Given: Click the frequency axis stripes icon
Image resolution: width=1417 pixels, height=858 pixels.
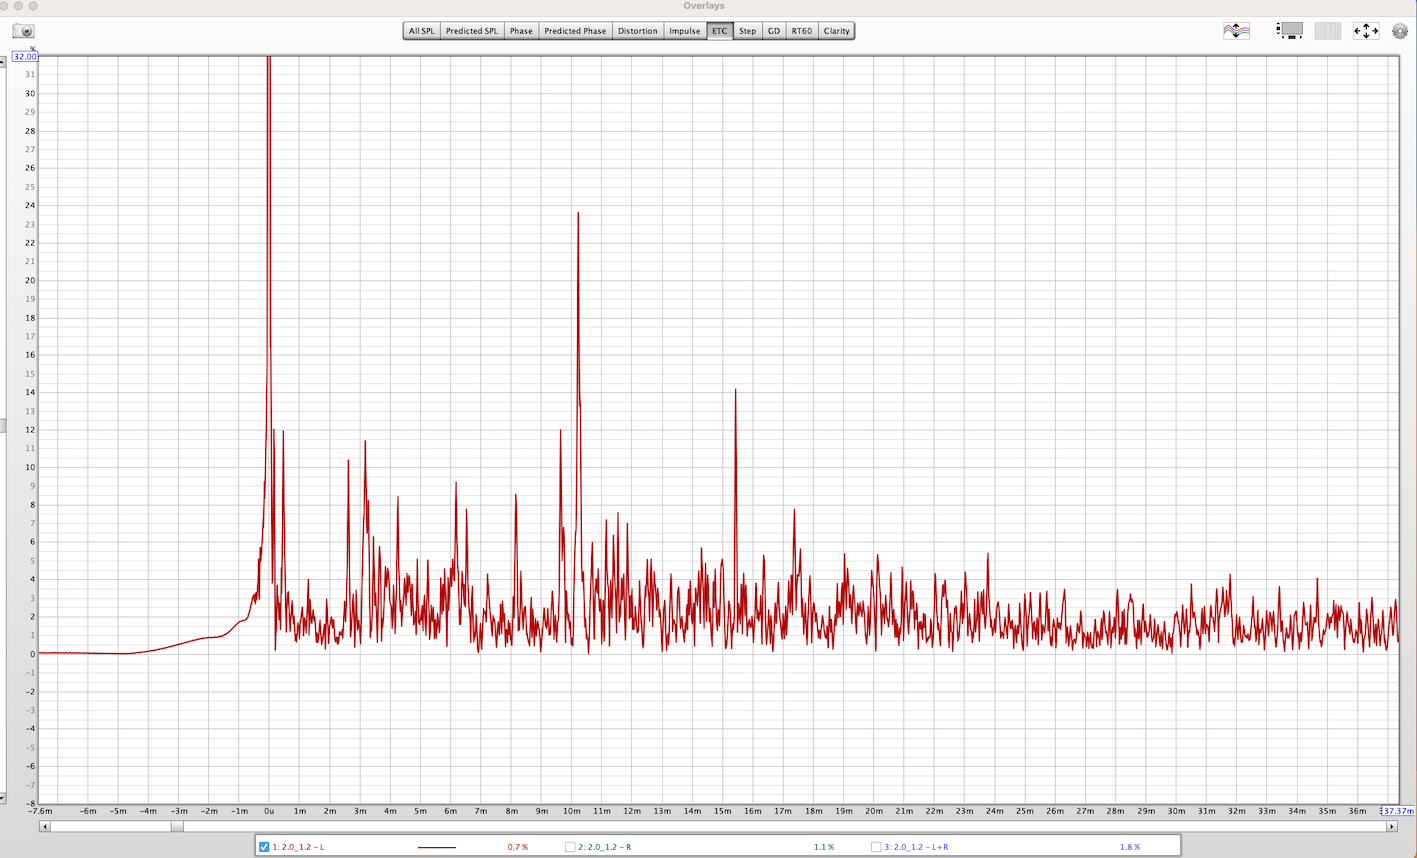Looking at the screenshot, I should (1328, 31).
